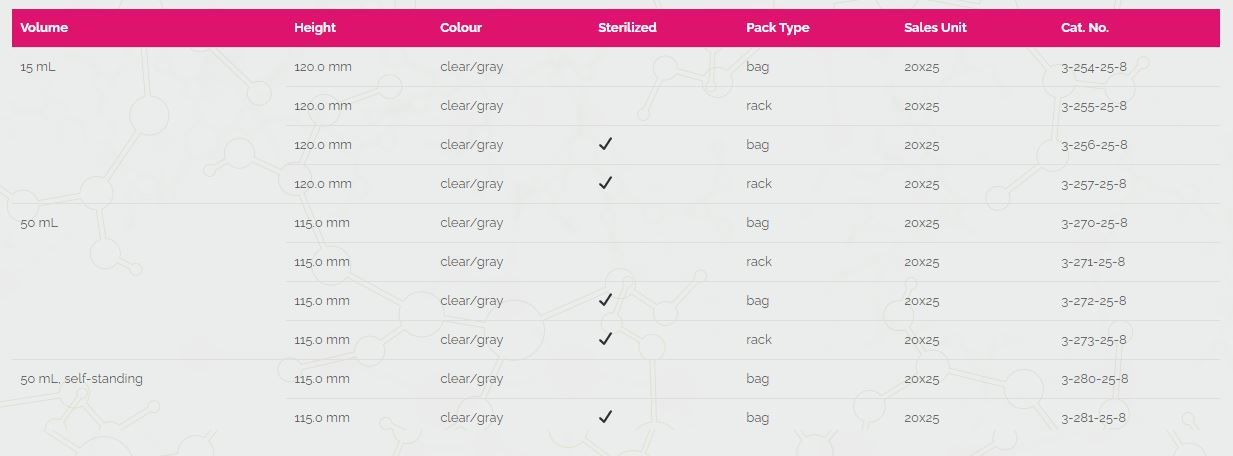This screenshot has width=1233, height=456.
Task: Click the sterilized checkmark for 3-281-25-8
Action: pyautogui.click(x=605, y=417)
